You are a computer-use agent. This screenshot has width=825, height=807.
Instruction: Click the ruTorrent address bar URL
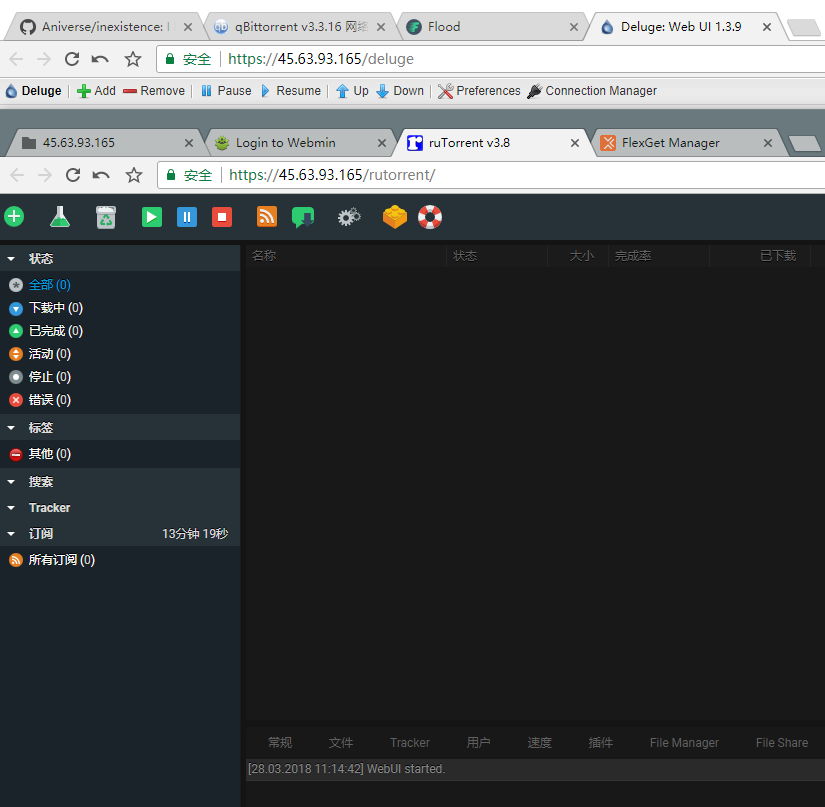click(332, 175)
